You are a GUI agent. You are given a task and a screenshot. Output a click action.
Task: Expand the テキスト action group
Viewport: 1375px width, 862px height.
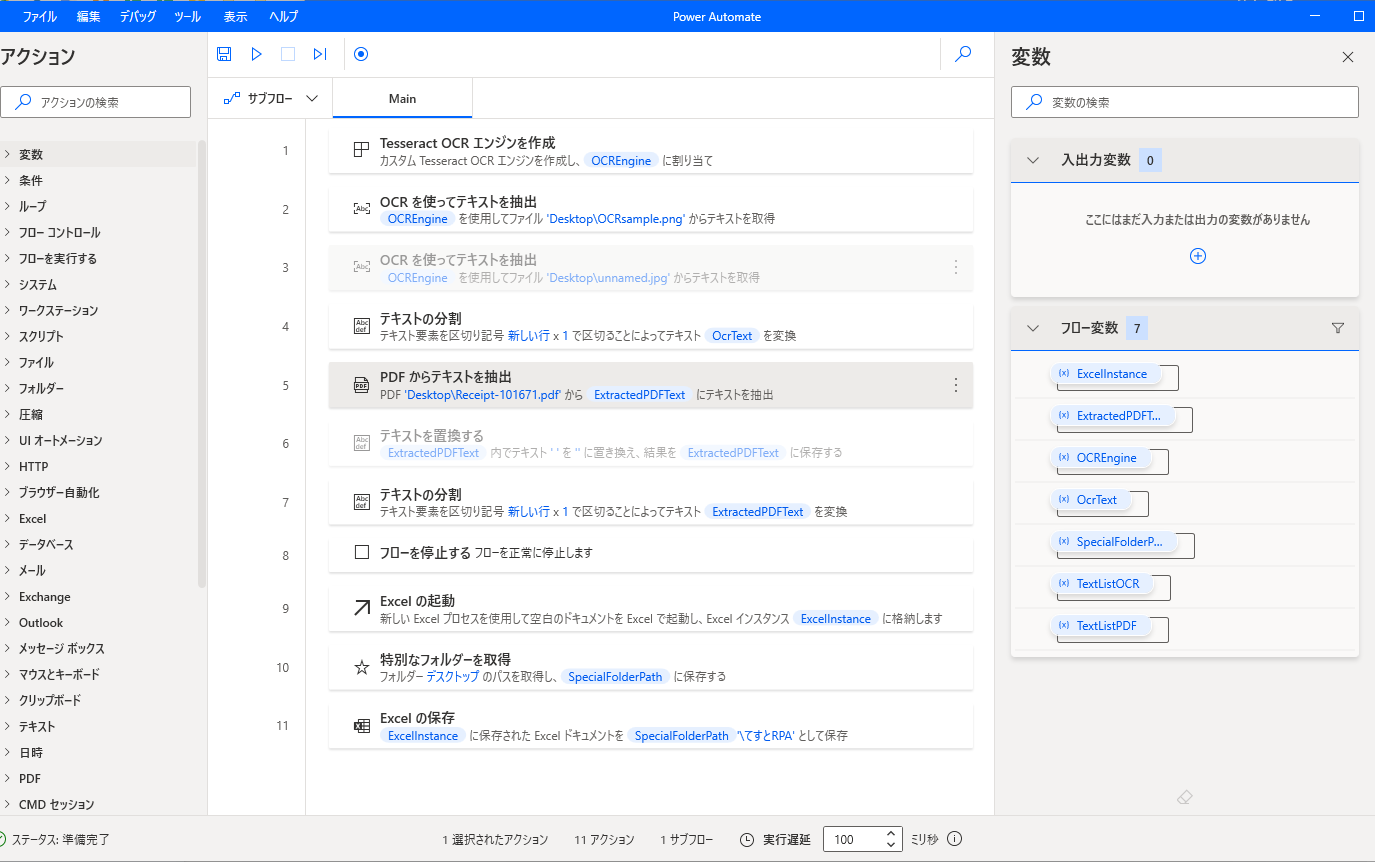7,726
